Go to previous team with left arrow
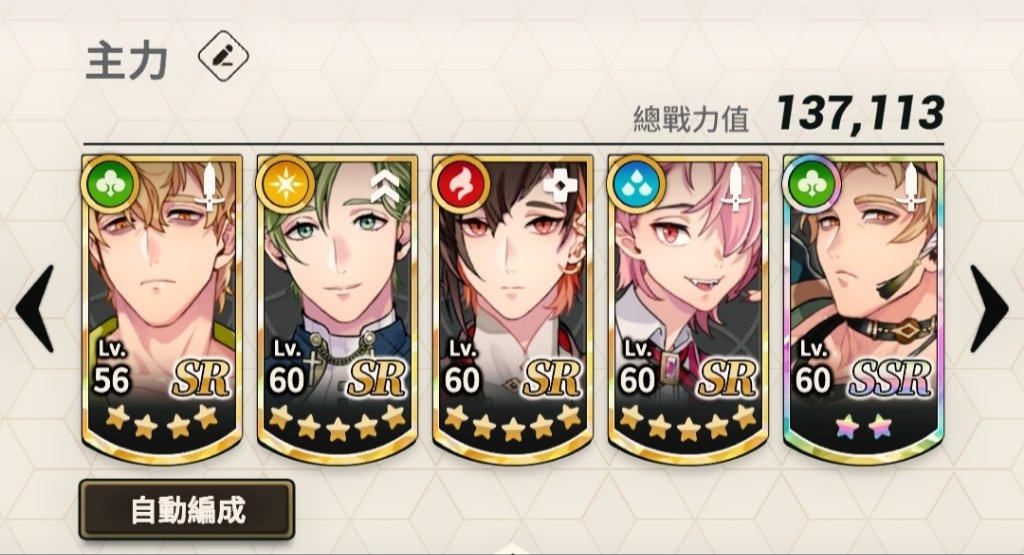The image size is (1024, 555). [x=35, y=309]
